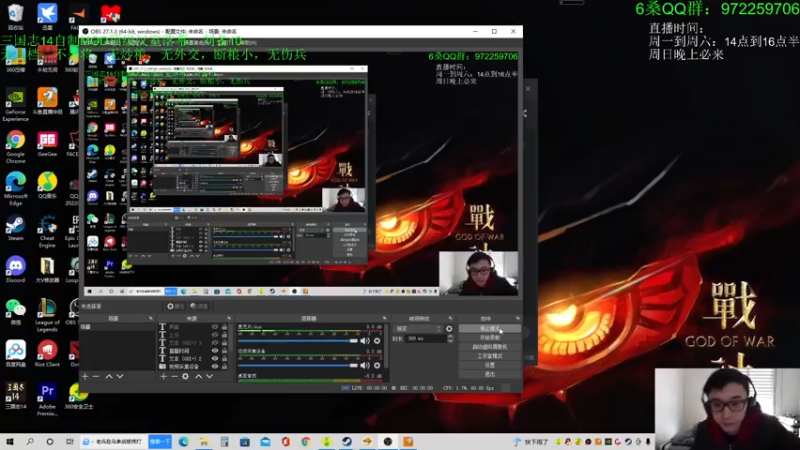Image resolution: width=800 pixels, height=450 pixels.
Task: Toggle visibility of video capture device source
Action: click(215, 366)
